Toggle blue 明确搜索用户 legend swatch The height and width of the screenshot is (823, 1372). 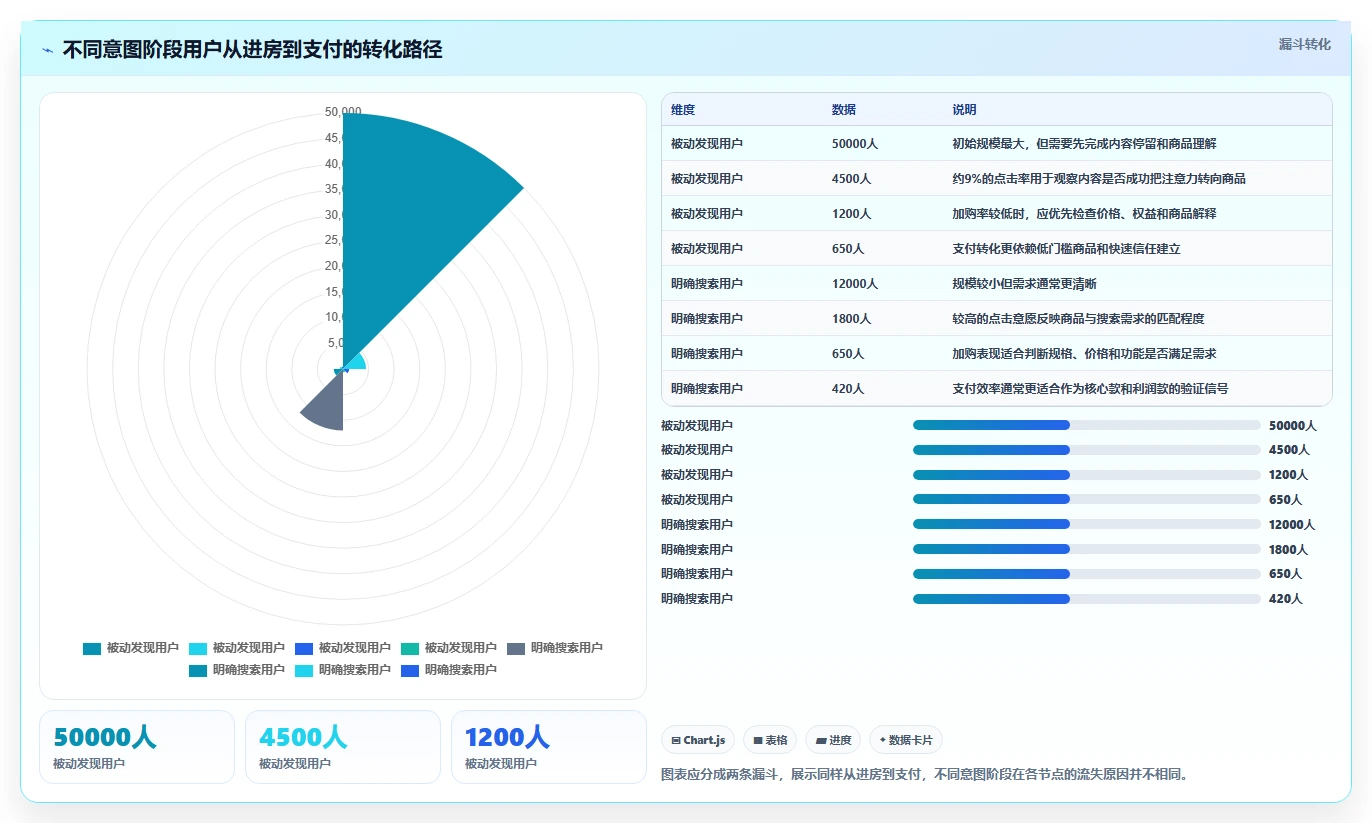point(410,670)
